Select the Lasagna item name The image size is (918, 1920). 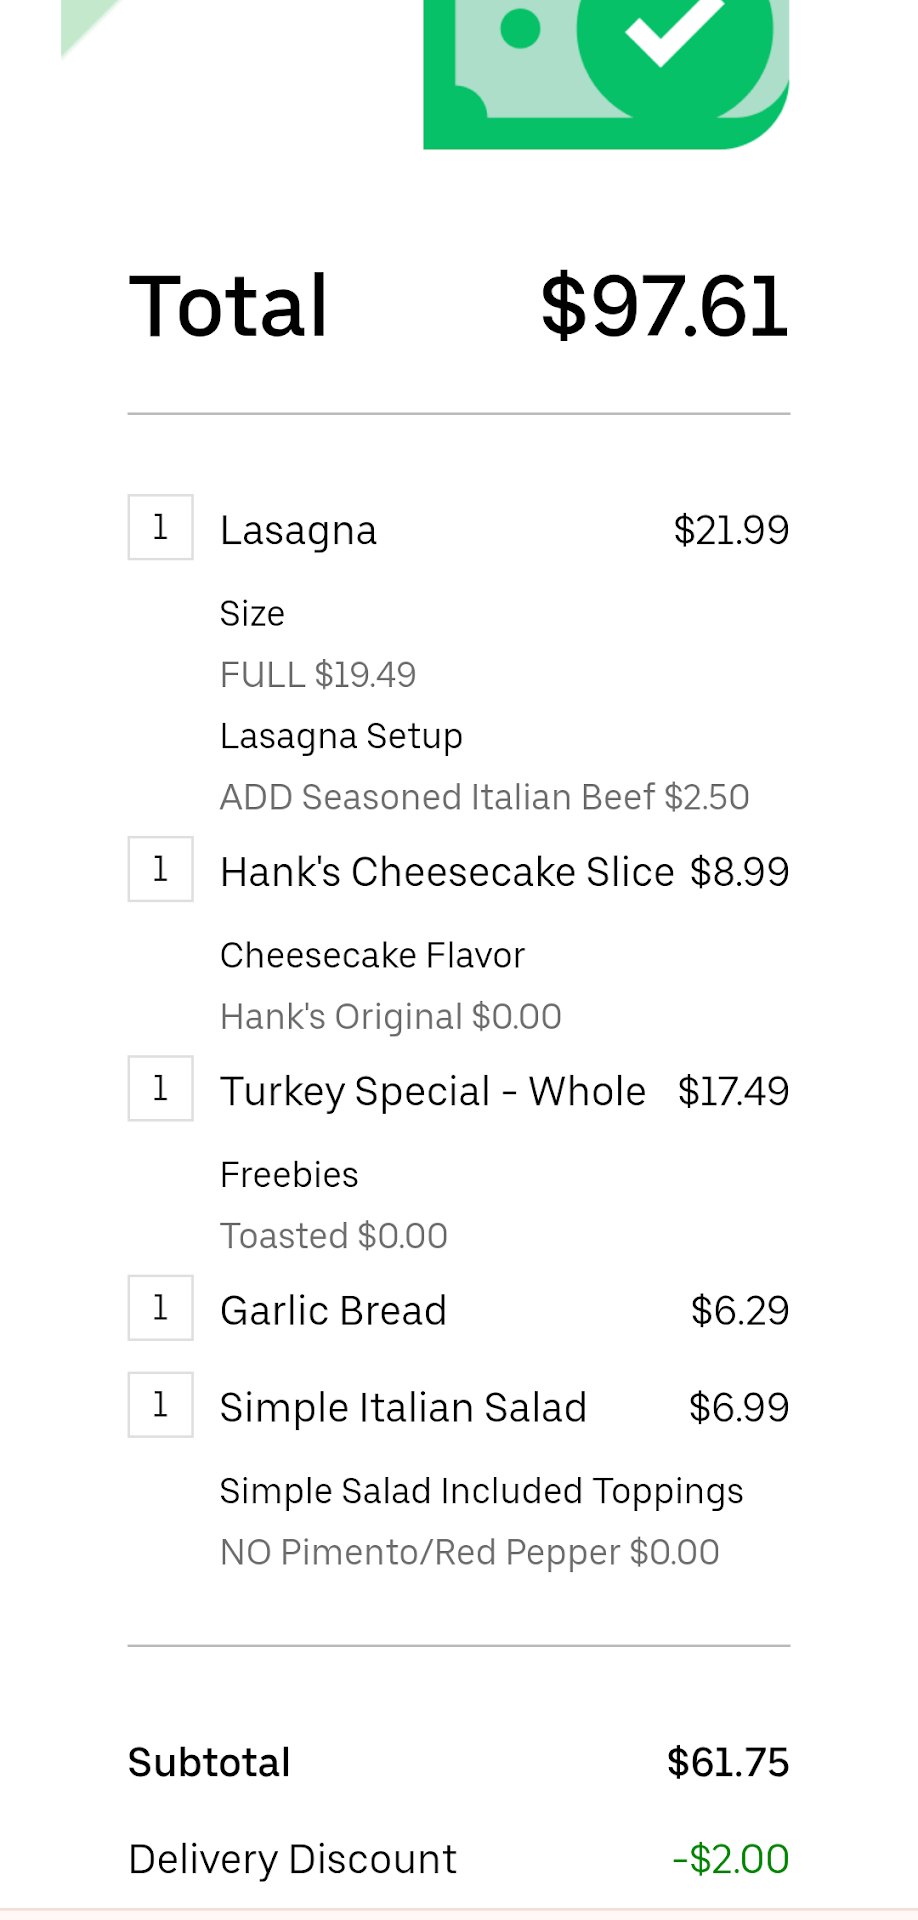coord(298,530)
